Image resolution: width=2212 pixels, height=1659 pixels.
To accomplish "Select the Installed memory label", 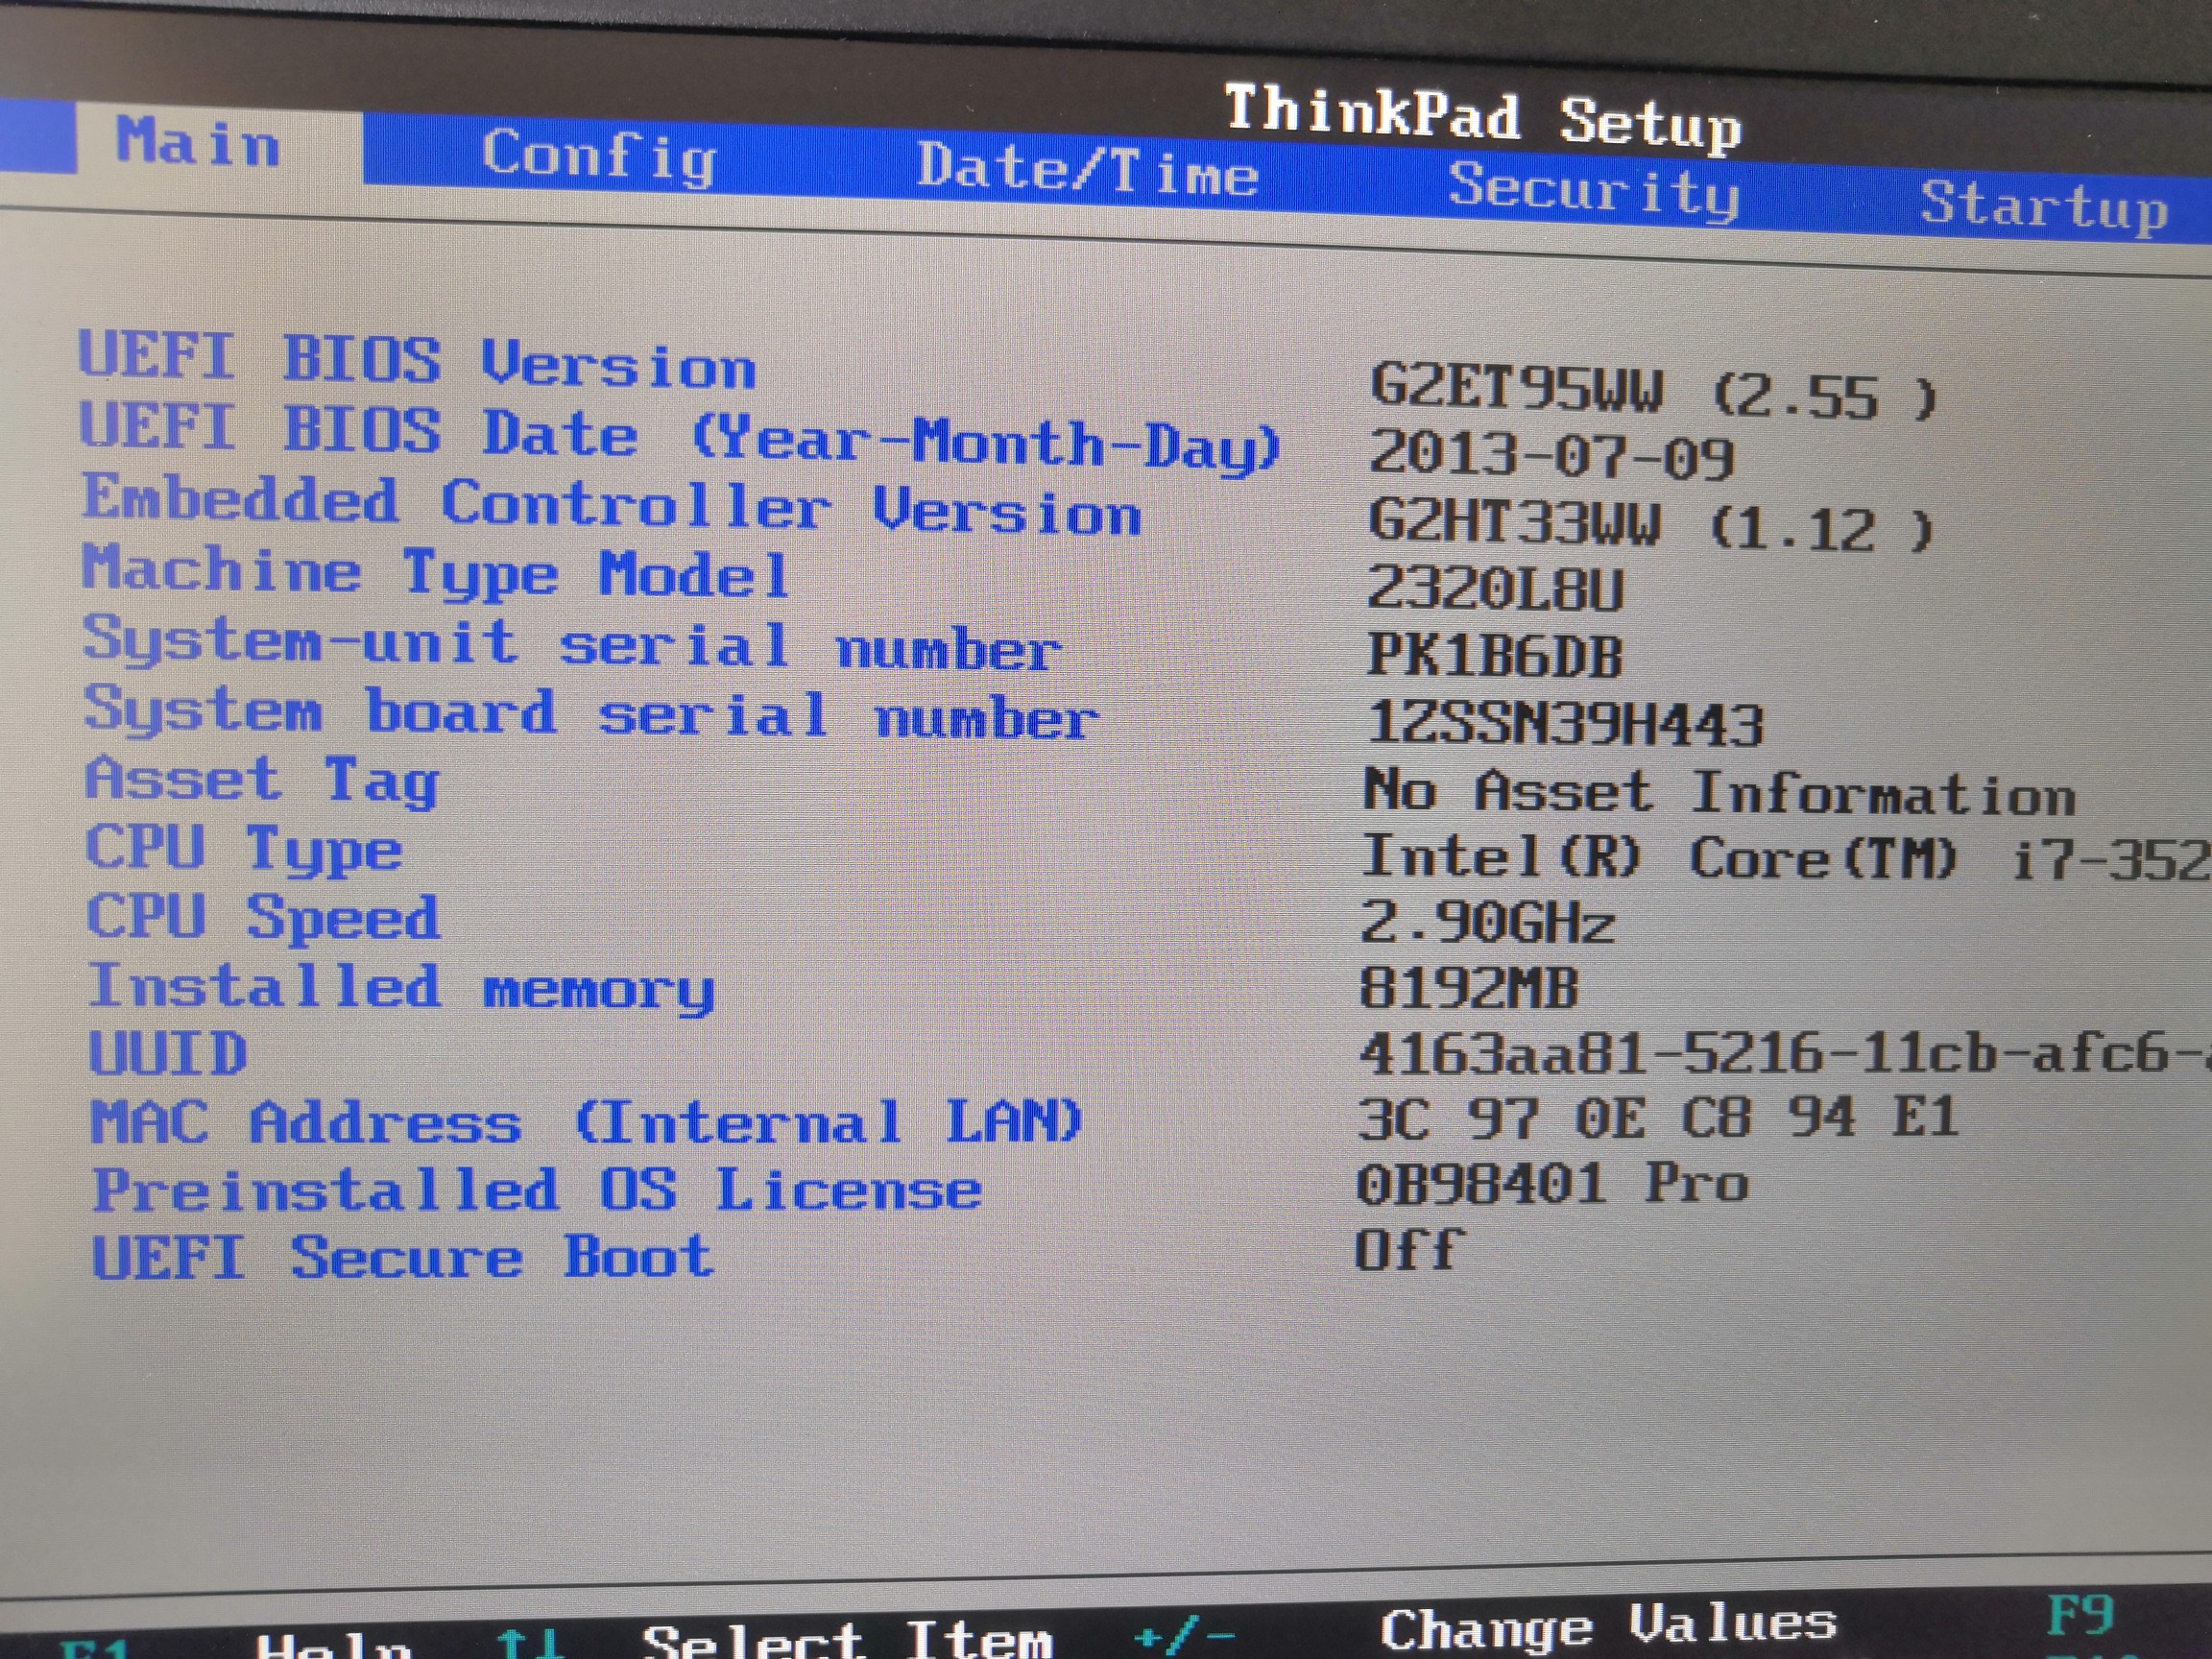I will [x=402, y=988].
